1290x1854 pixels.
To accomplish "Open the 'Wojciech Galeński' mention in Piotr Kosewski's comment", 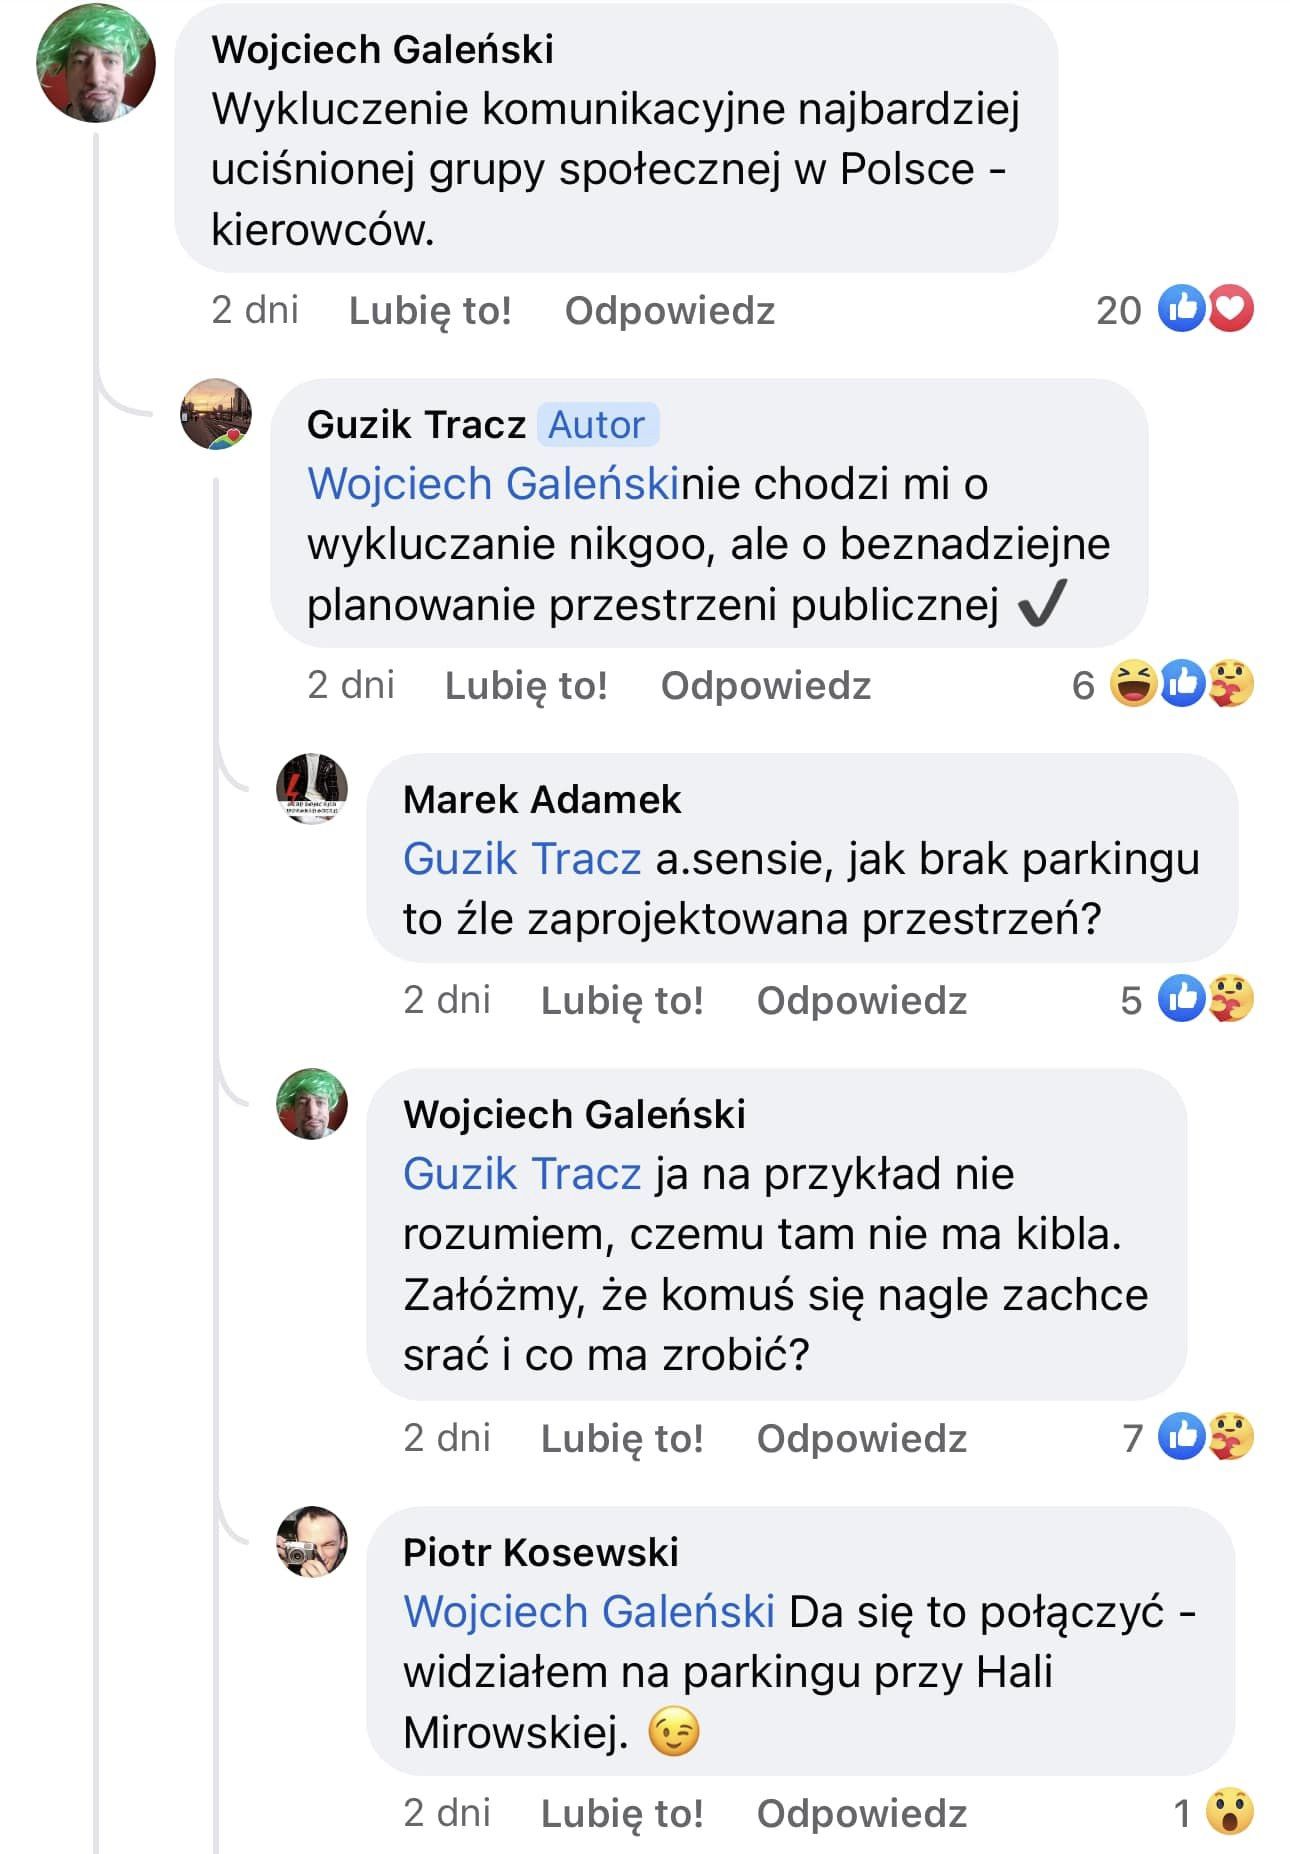I will (x=589, y=1611).
